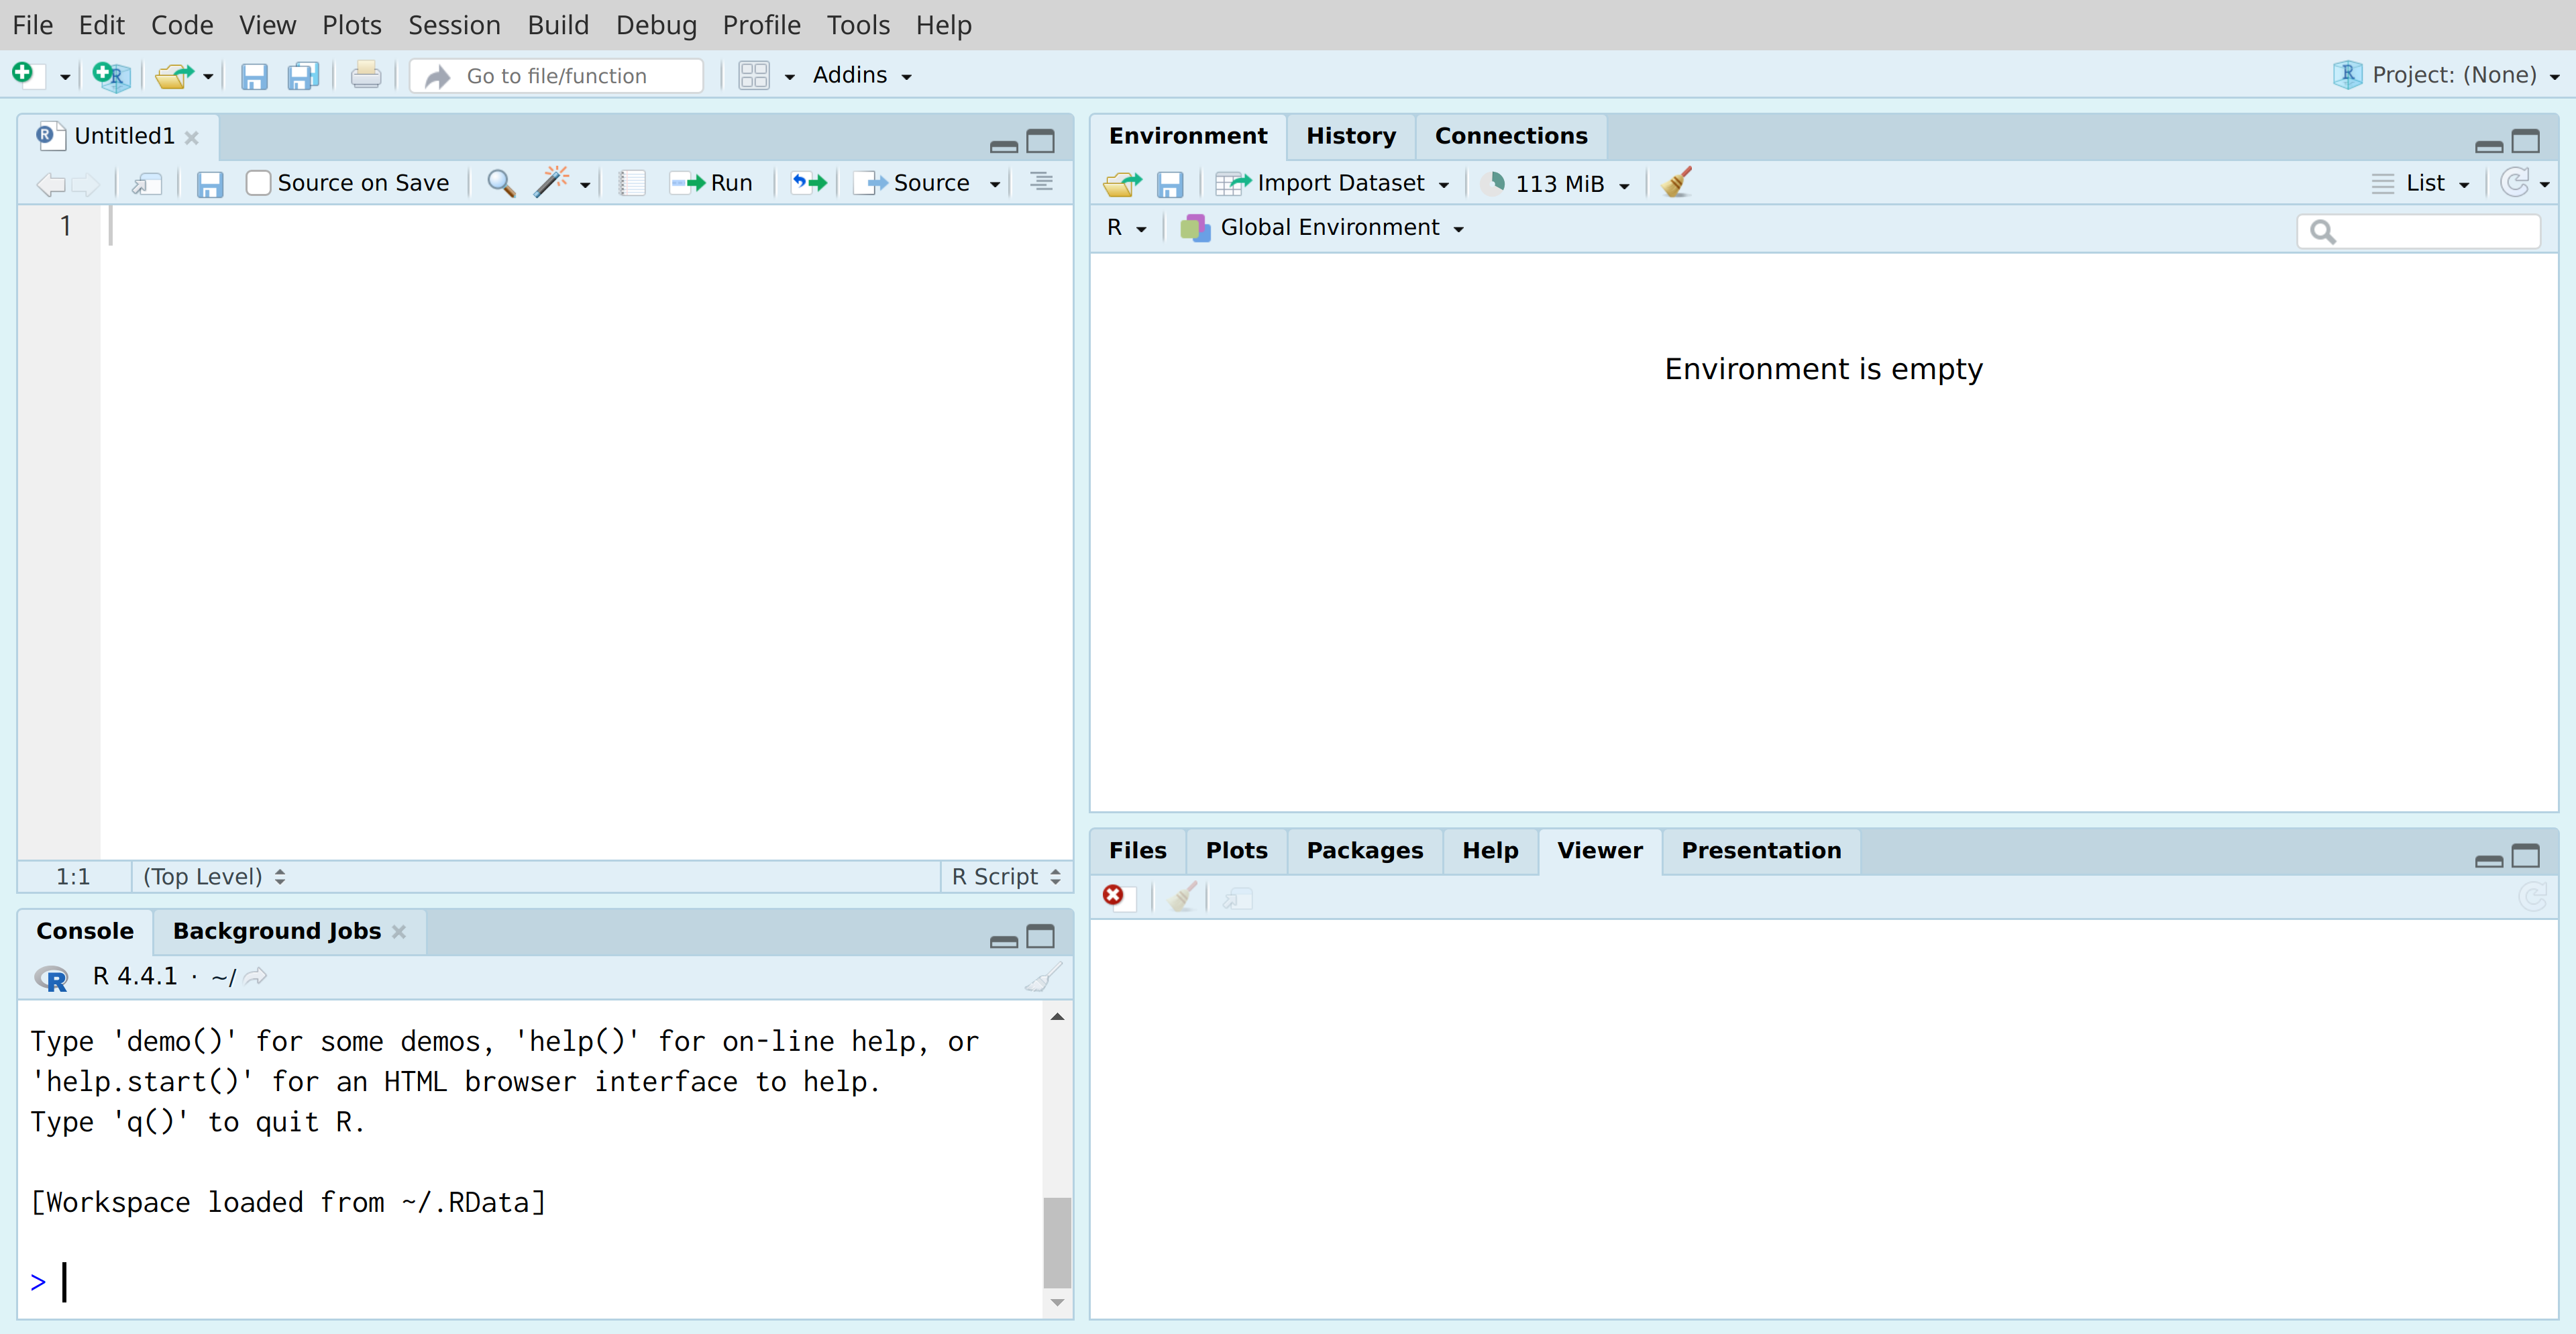This screenshot has height=1334, width=2576.
Task: Open the Help tab in lower pane
Action: (1490, 851)
